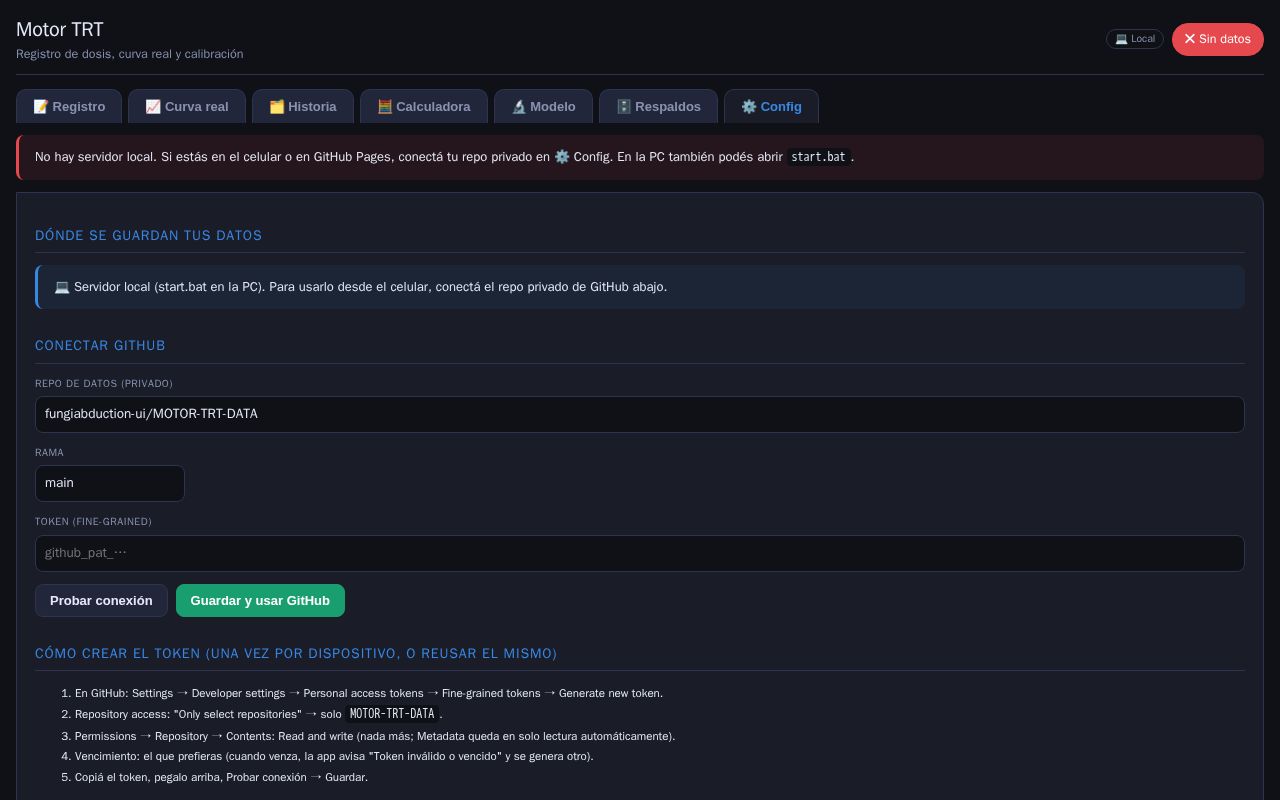Open the Registro tab
The image size is (1280, 800).
[69, 107]
